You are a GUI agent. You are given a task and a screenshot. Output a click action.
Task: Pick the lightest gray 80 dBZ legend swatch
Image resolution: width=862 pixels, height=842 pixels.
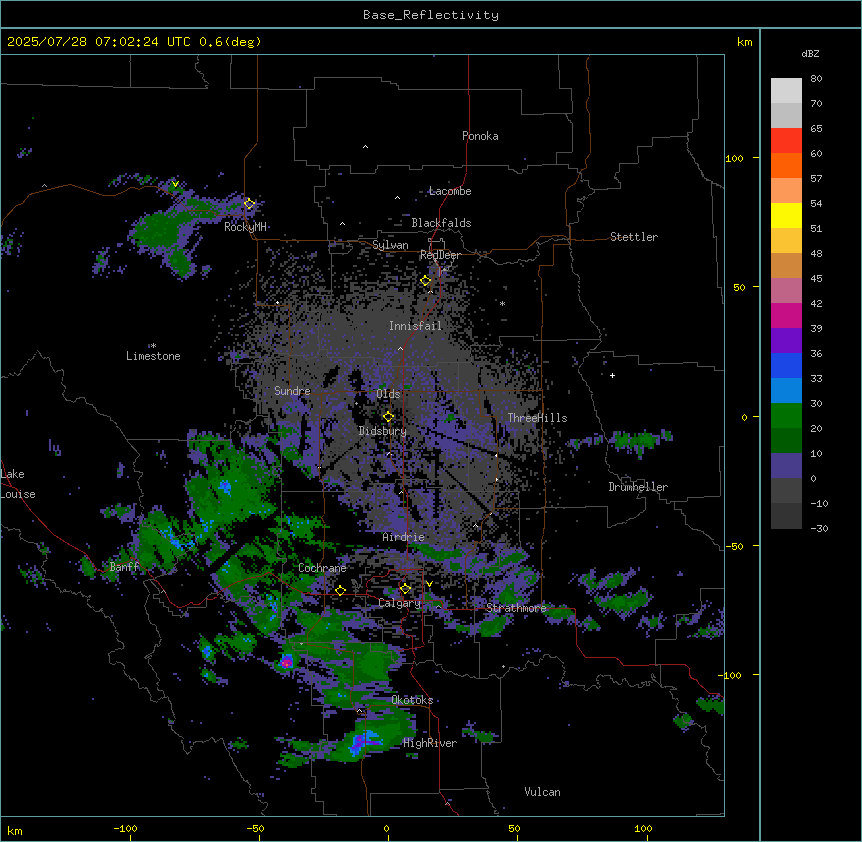click(786, 91)
